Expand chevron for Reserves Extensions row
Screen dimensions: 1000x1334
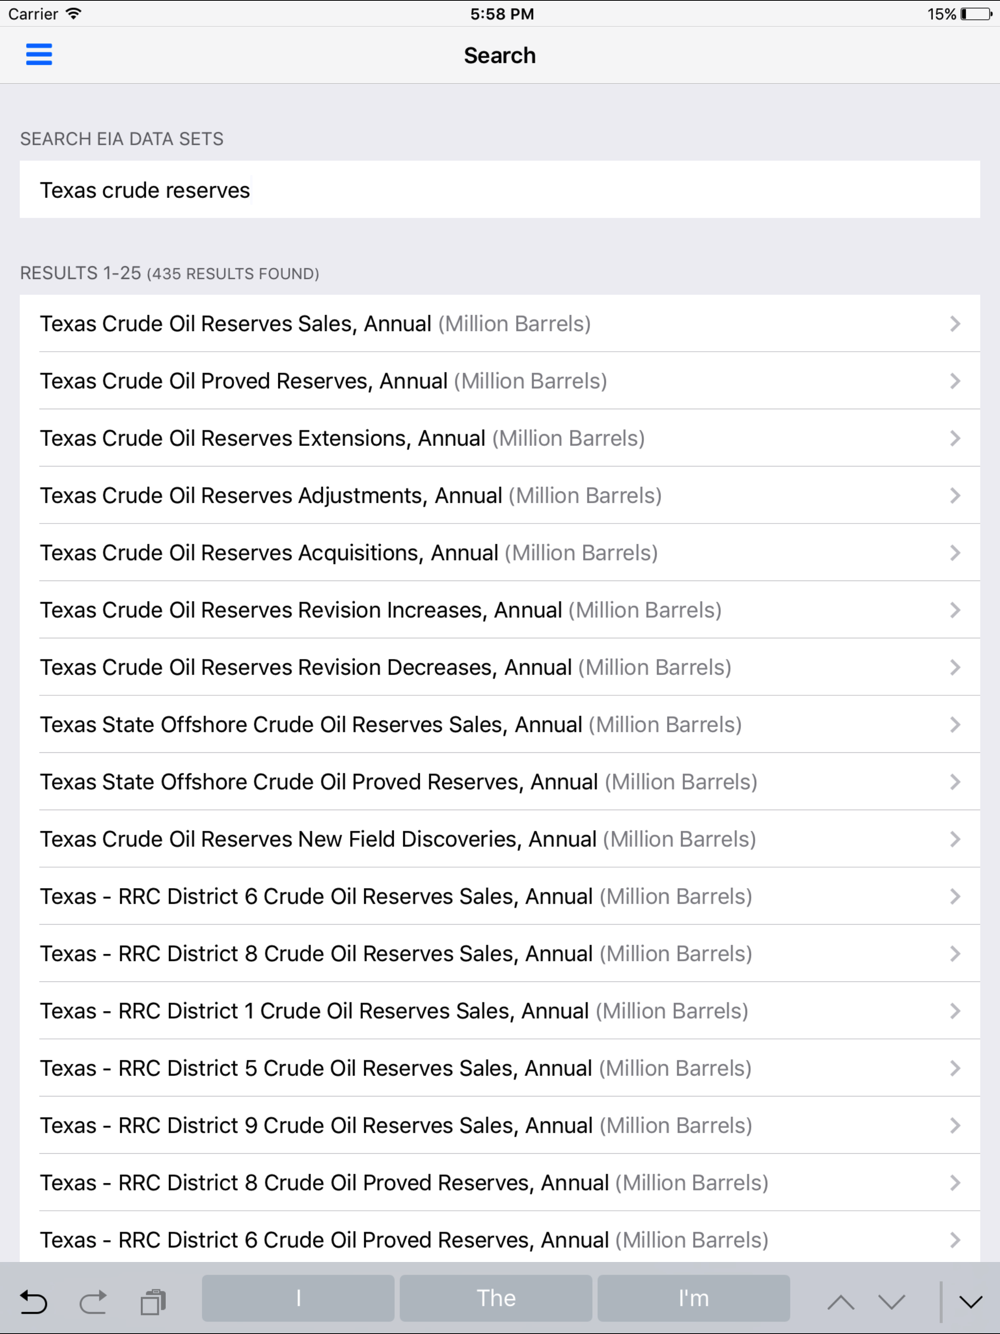955,438
